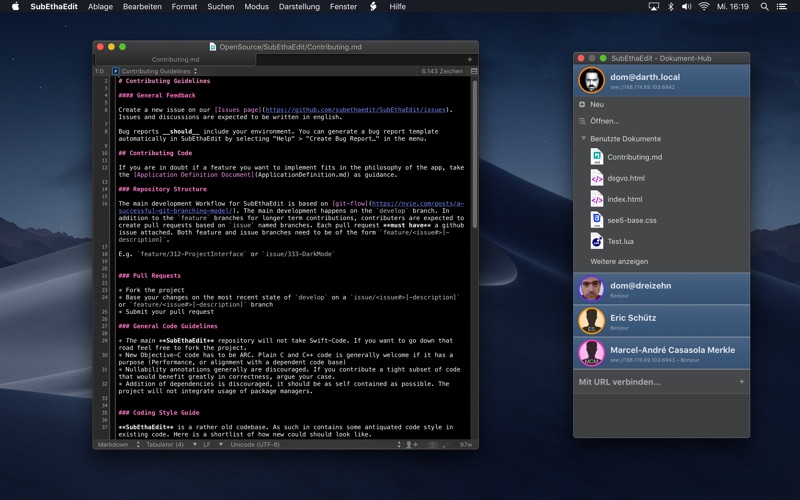Click the 97w window width indicator
The width and height of the screenshot is (800, 500).
tap(465, 444)
